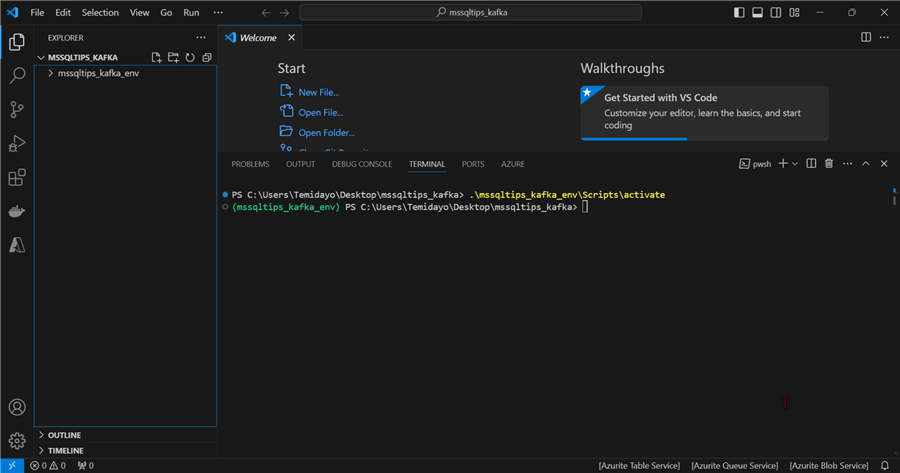The height and width of the screenshot is (473, 900).
Task: Open the Azure view in activity bar
Action: click(x=17, y=245)
